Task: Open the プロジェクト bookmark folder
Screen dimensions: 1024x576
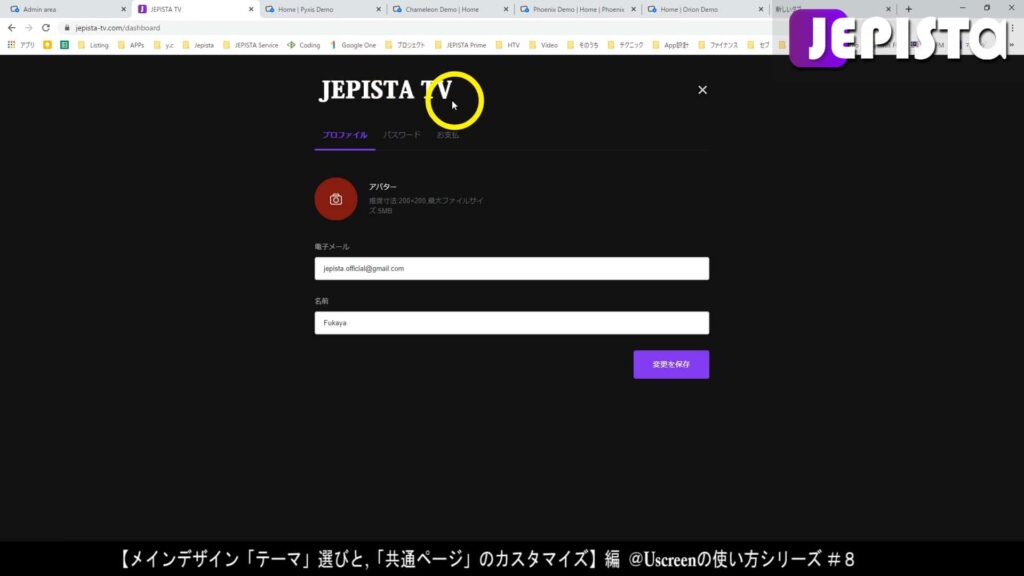Action: [405, 45]
